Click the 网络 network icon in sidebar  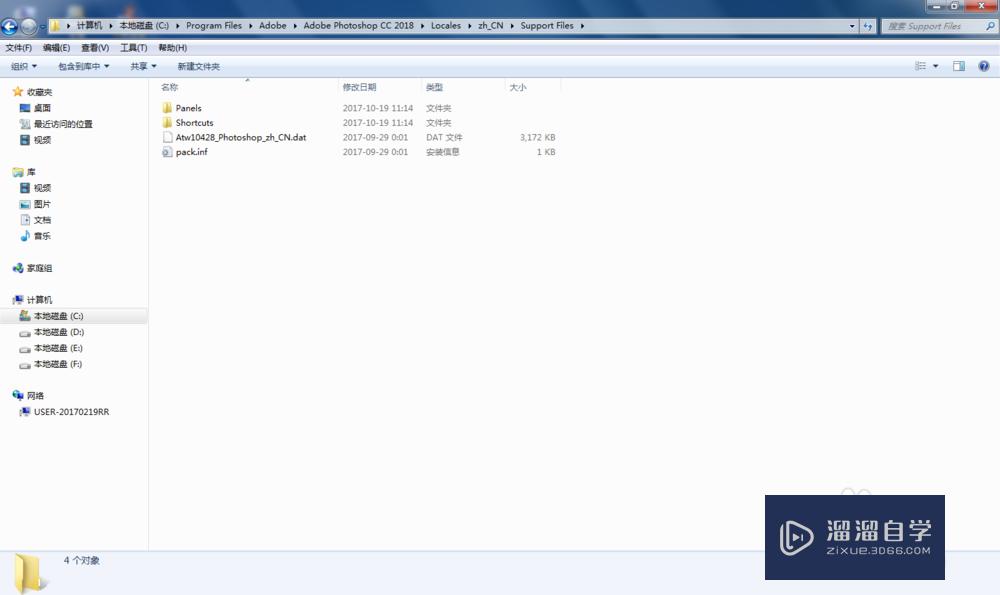[18, 395]
